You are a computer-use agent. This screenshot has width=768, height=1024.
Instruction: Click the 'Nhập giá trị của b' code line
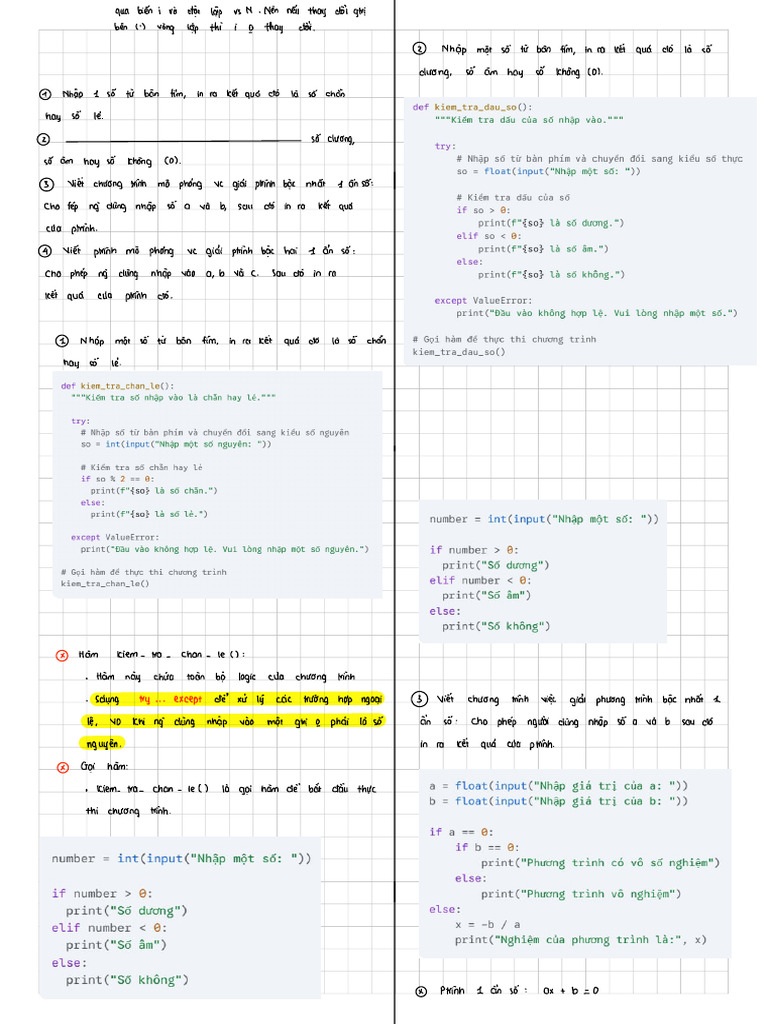pyautogui.click(x=558, y=801)
